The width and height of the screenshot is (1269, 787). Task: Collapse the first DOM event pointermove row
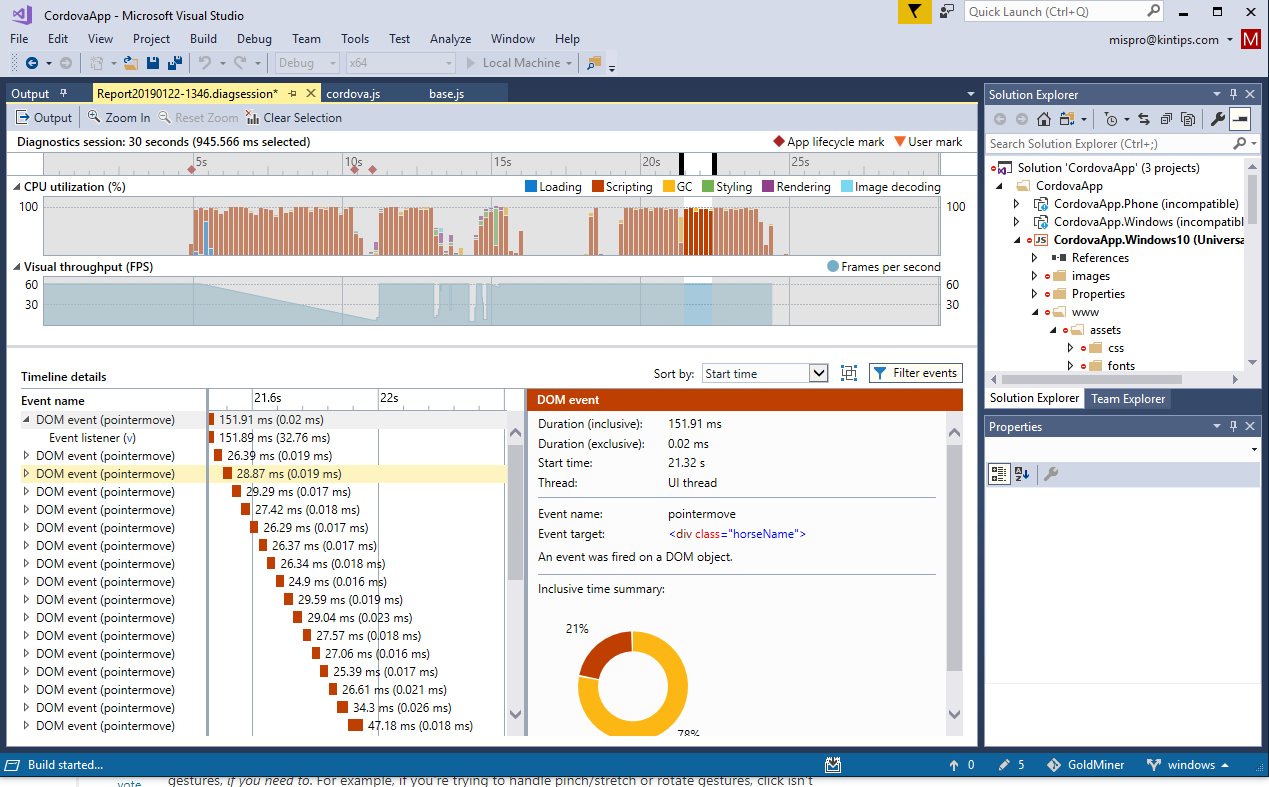pos(27,420)
